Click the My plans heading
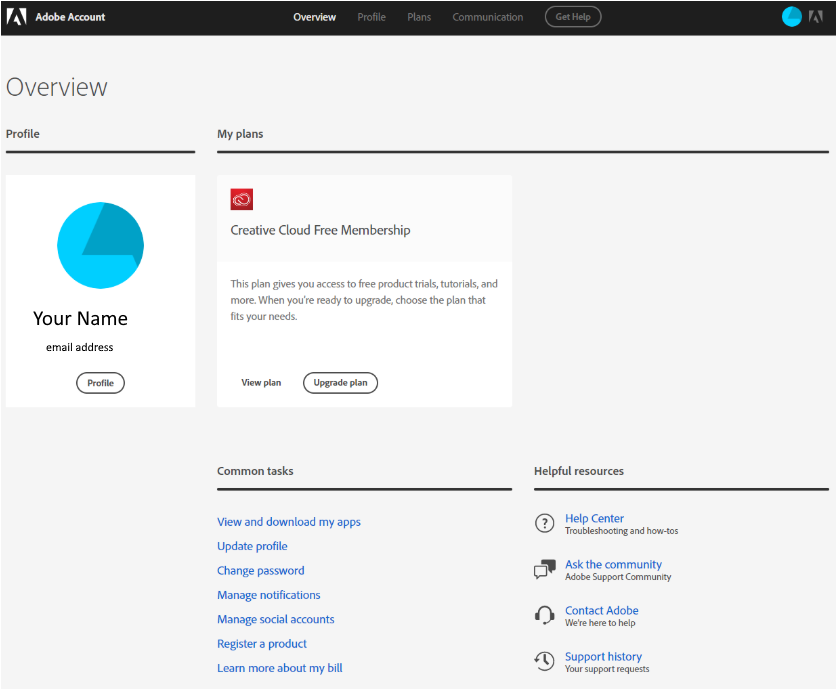Screen dimensions: 838x690 pos(240,134)
